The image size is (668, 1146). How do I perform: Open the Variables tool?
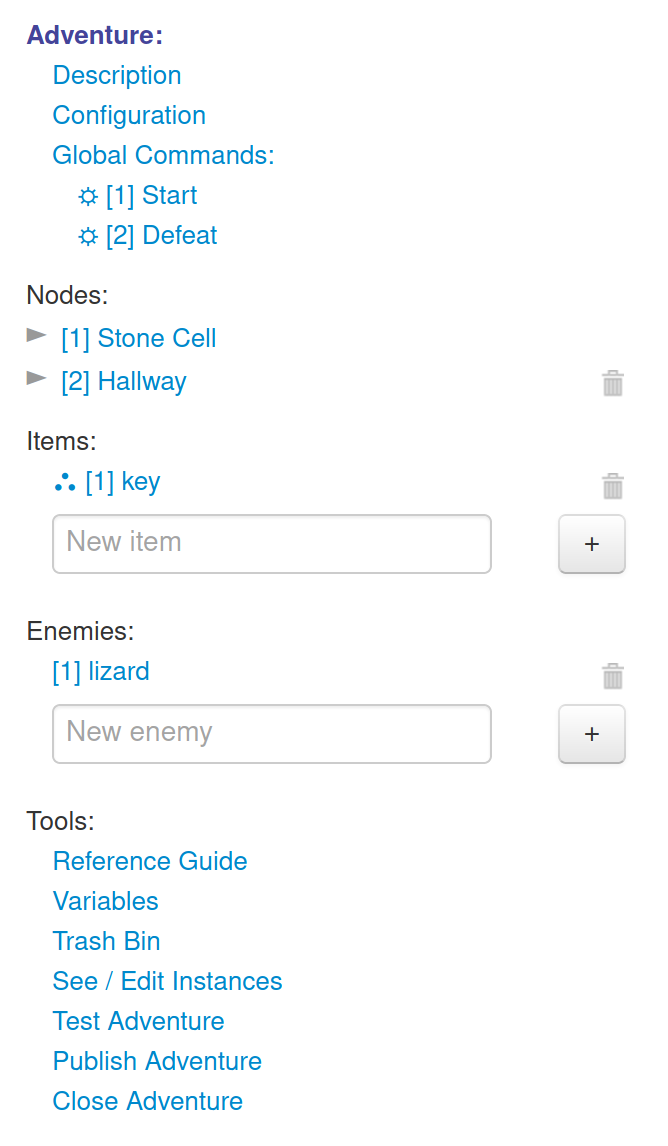[105, 901]
